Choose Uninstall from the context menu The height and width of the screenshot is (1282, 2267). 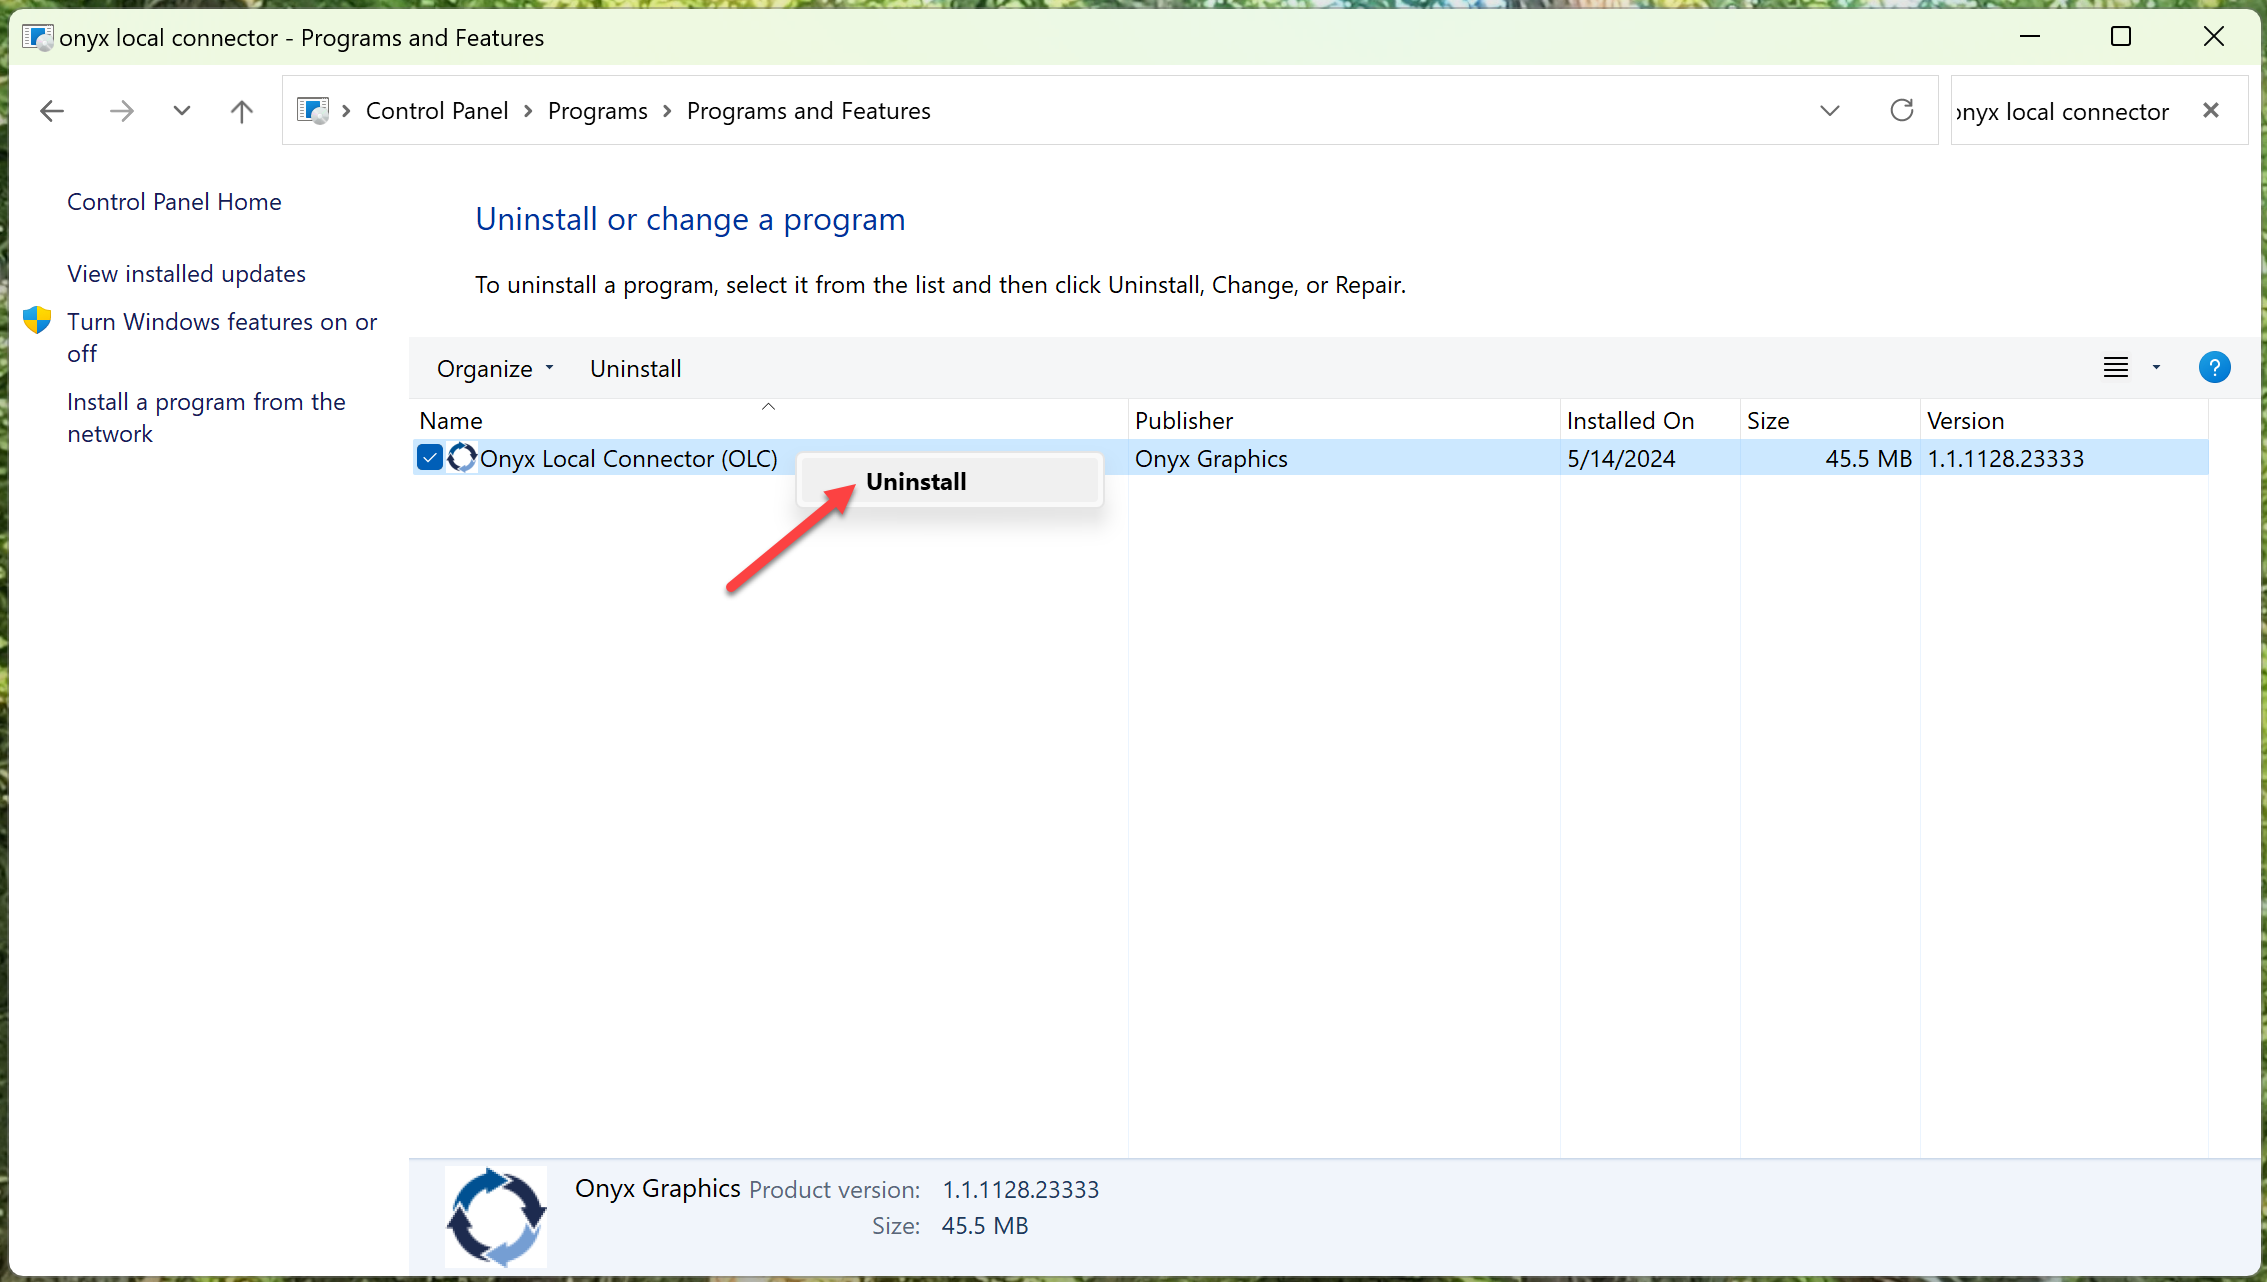tap(949, 482)
